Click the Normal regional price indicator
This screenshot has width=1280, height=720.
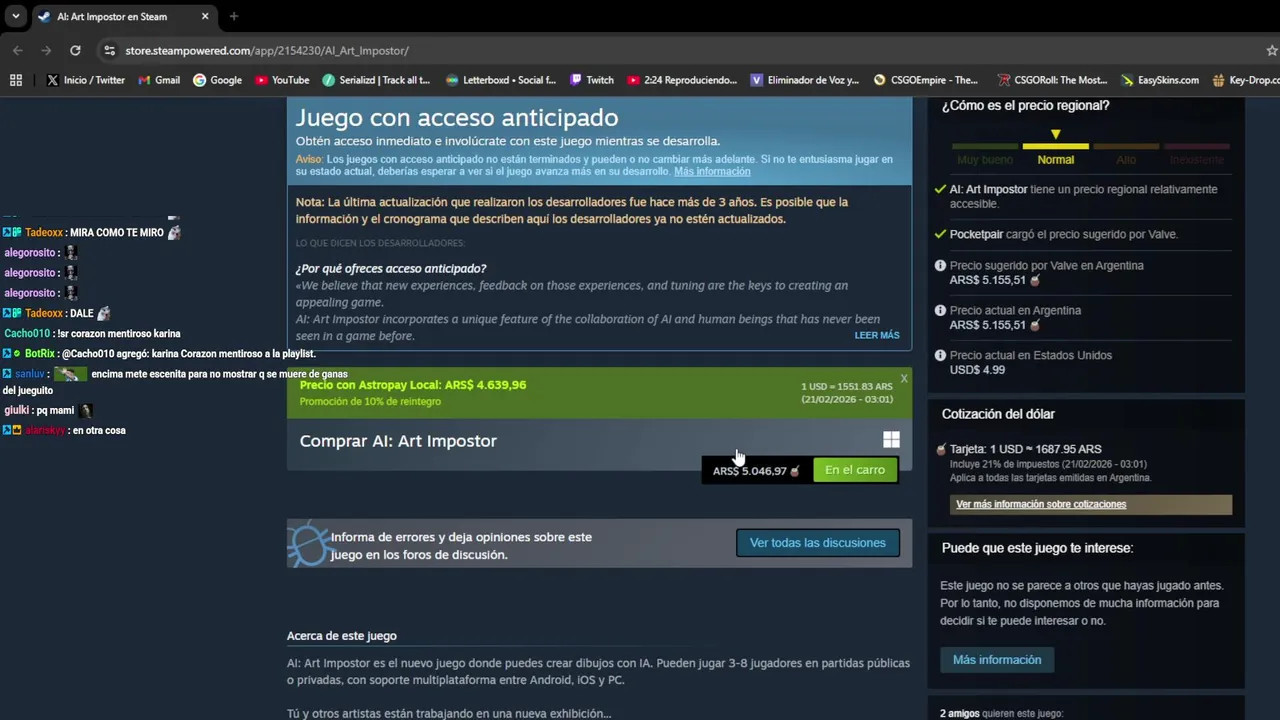pyautogui.click(x=1056, y=160)
